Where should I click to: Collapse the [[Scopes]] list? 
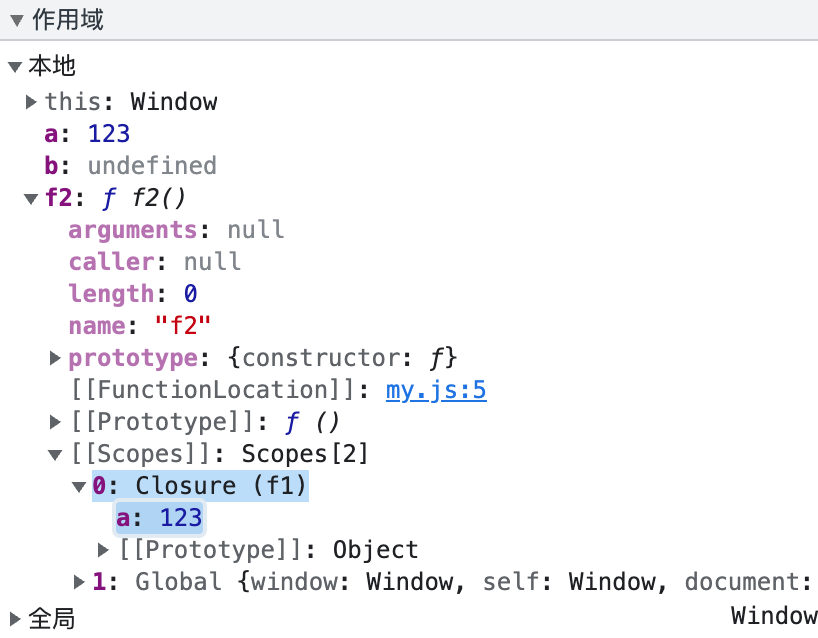point(56,455)
